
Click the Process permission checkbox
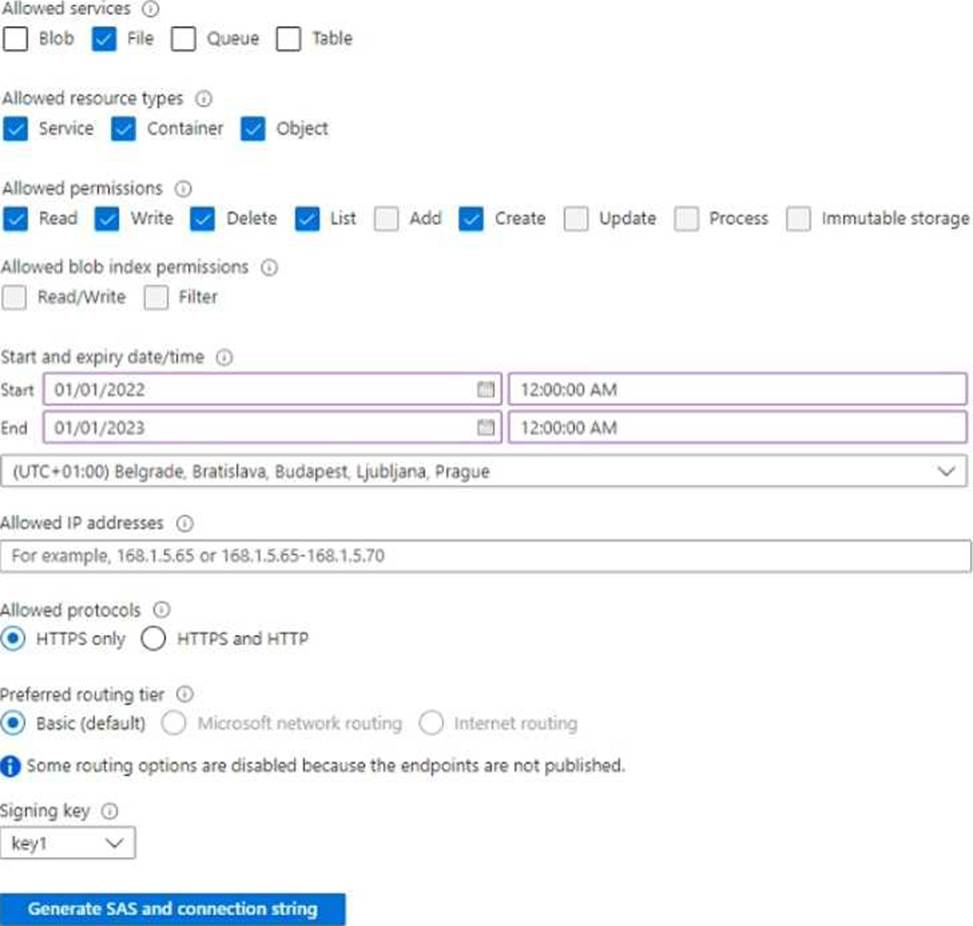(x=686, y=219)
